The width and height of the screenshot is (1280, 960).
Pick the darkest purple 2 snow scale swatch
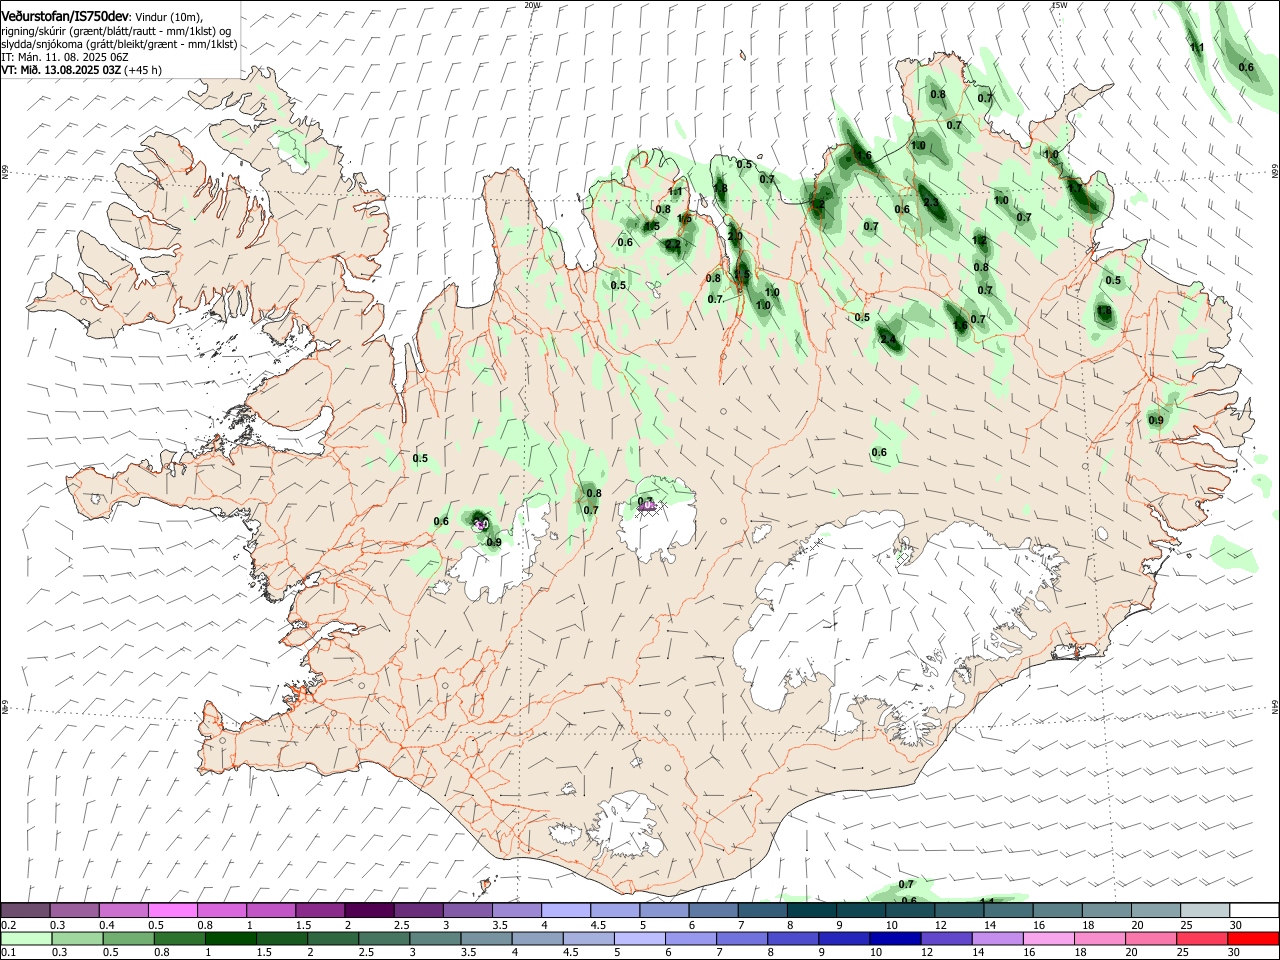point(369,911)
